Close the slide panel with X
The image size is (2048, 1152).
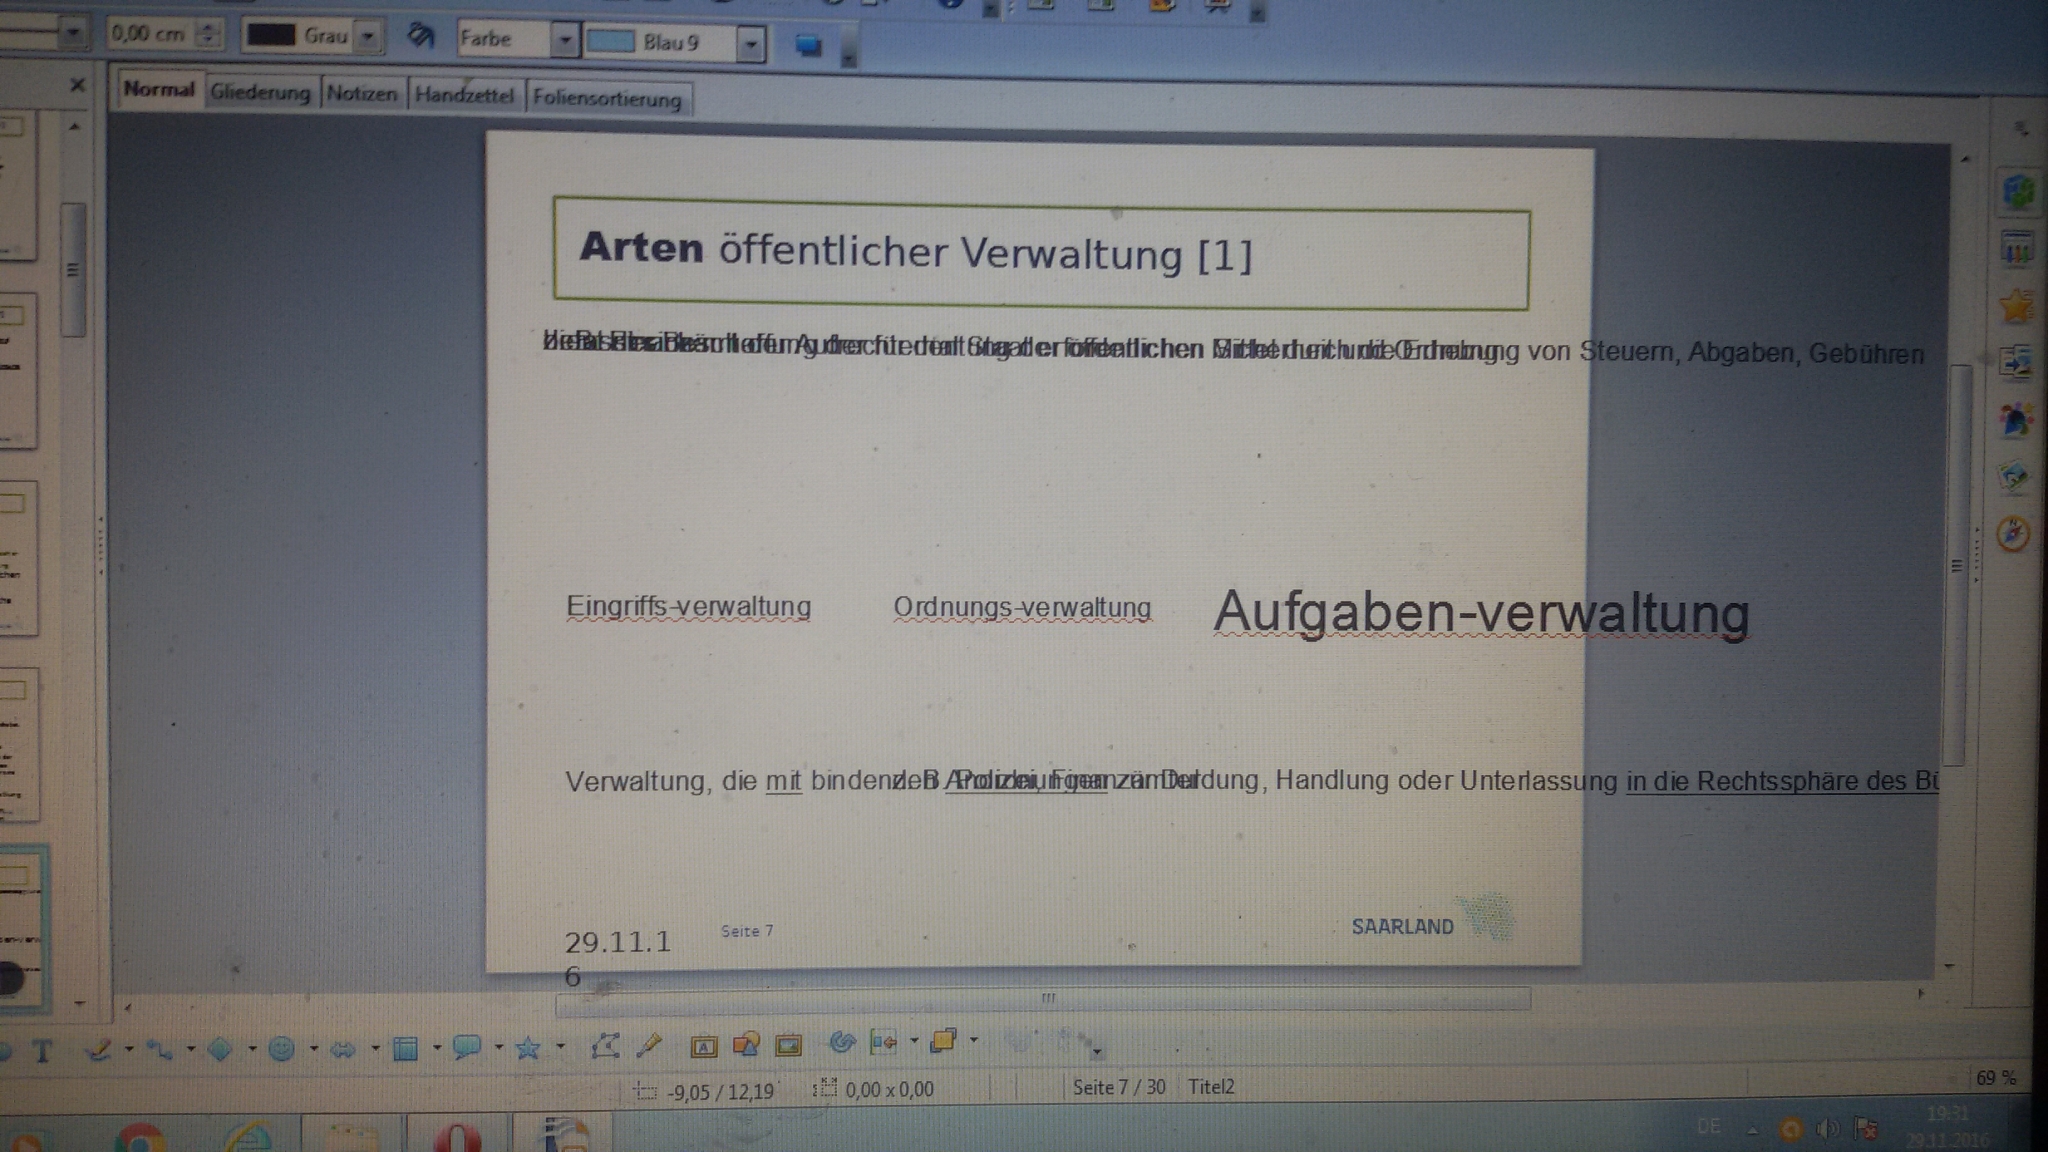click(x=78, y=86)
